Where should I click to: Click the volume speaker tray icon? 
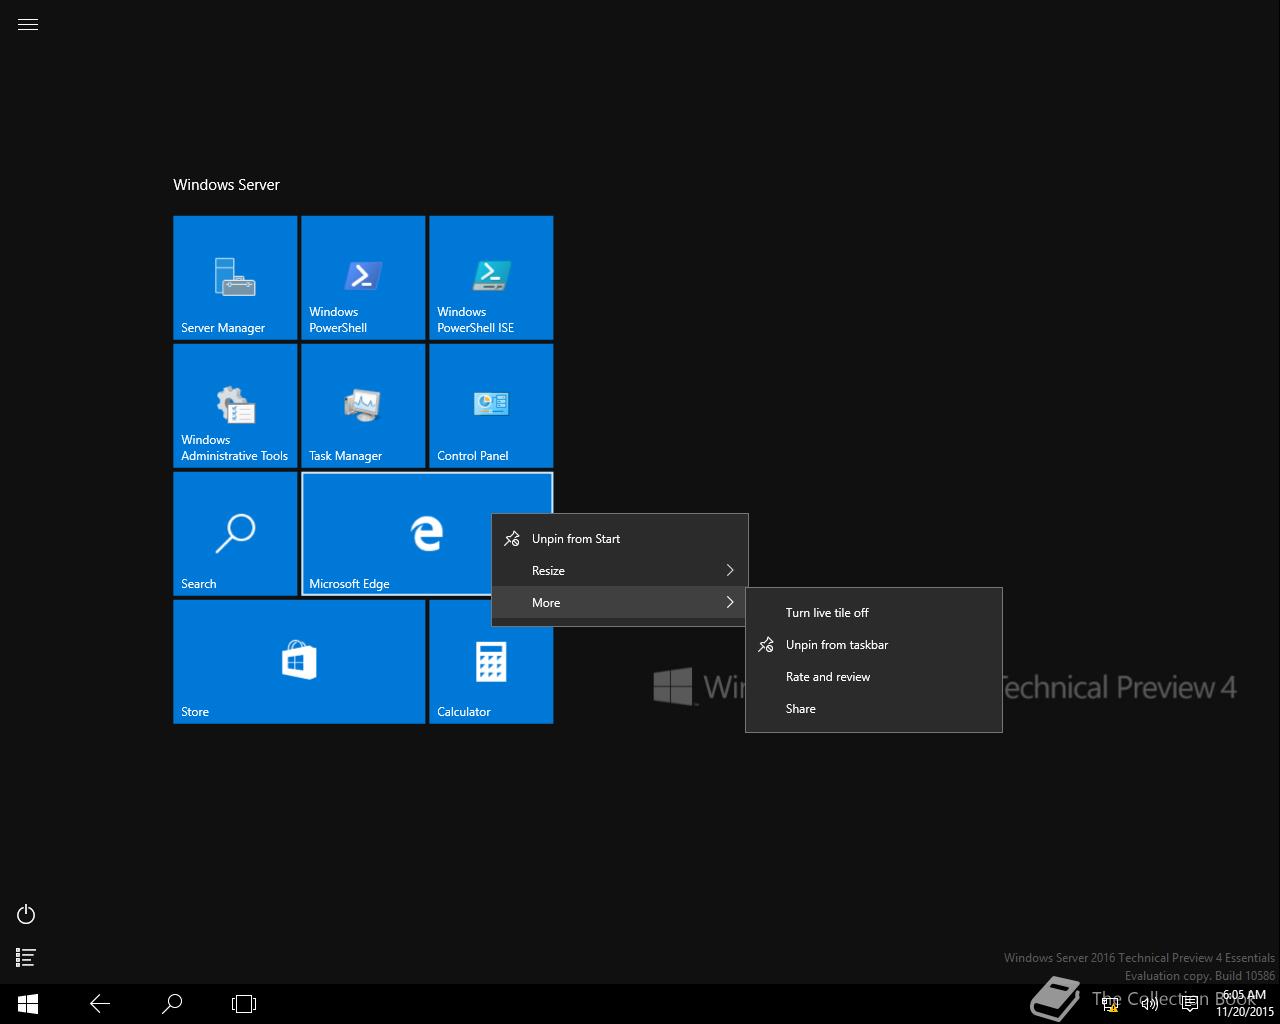pyautogui.click(x=1150, y=1004)
